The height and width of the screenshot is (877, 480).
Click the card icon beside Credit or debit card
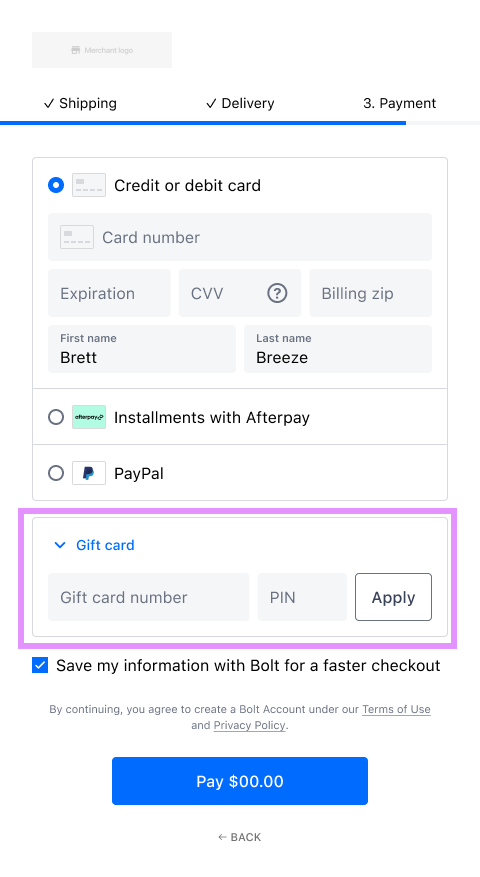89,185
